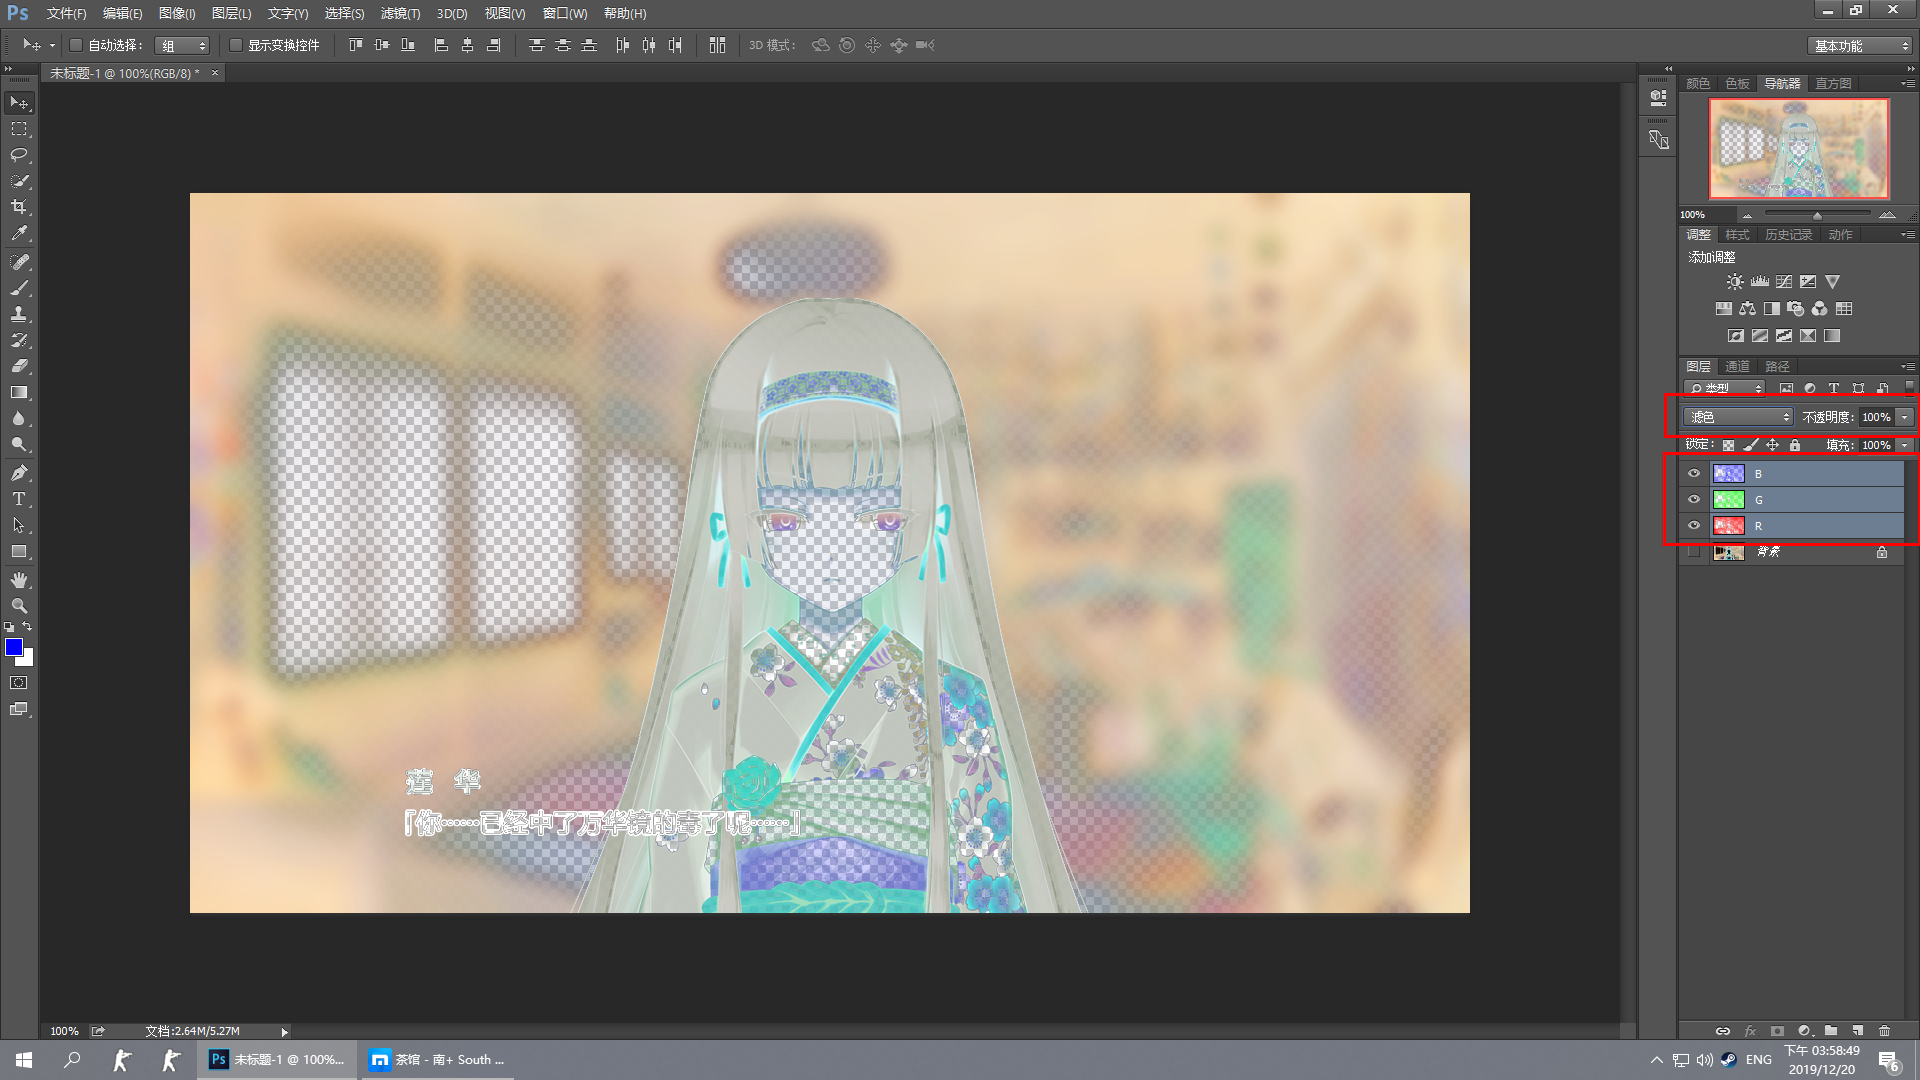The width and height of the screenshot is (1920, 1080).
Task: Select the Horizontal Type tool
Action: (x=19, y=499)
